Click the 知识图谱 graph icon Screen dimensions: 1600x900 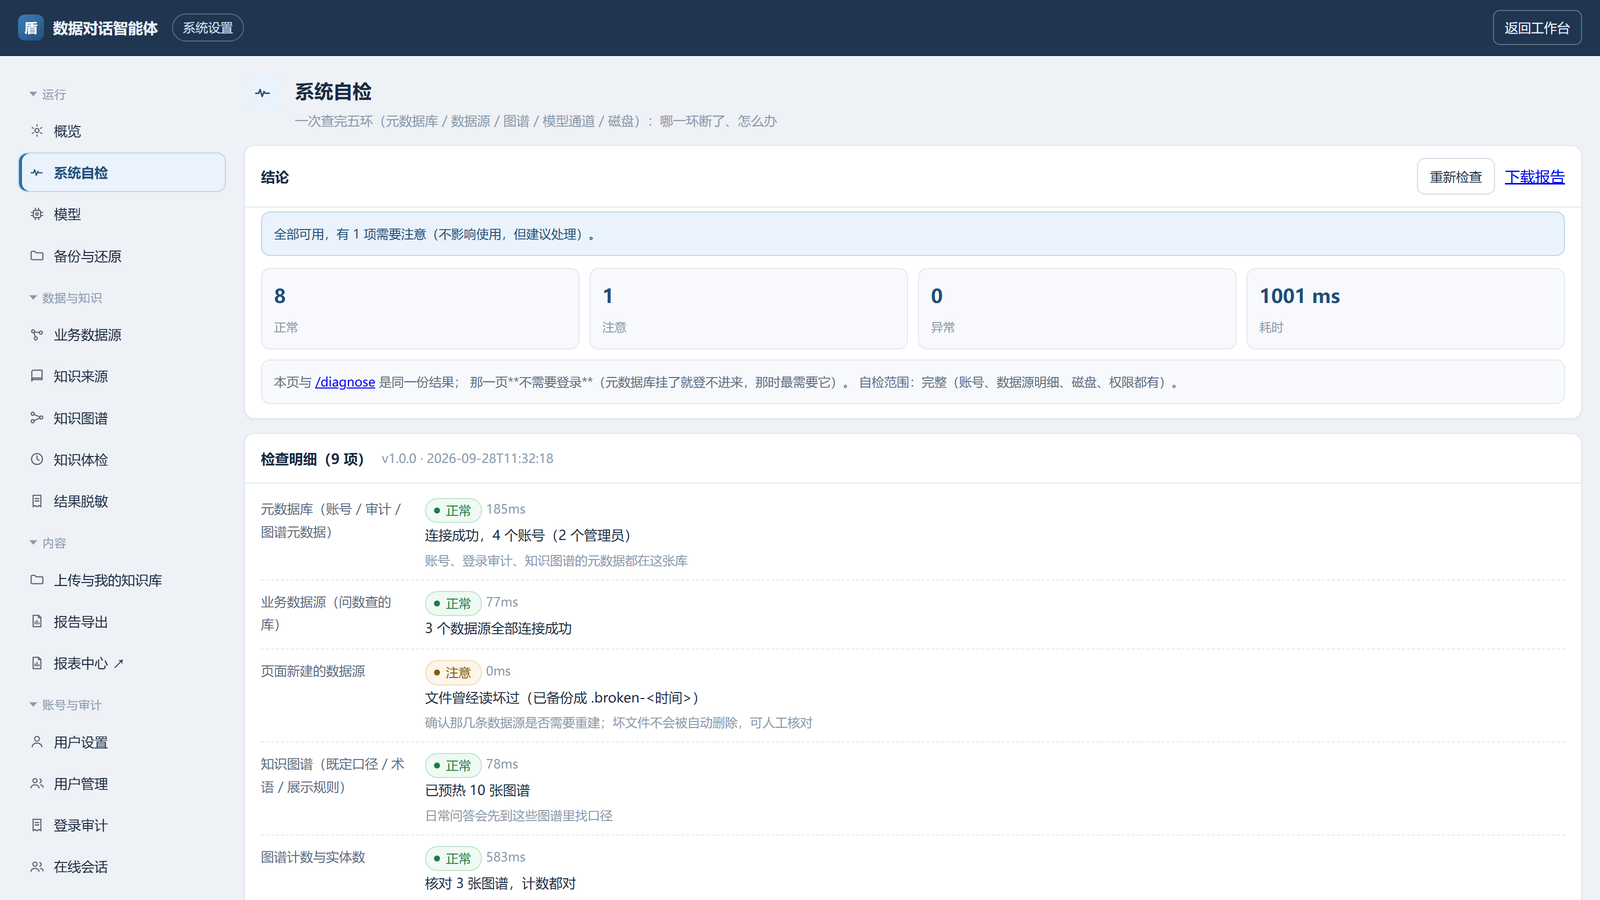(37, 418)
